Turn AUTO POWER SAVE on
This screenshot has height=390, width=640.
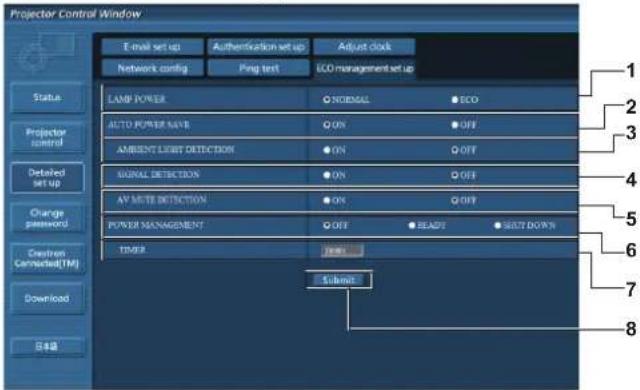coord(327,125)
